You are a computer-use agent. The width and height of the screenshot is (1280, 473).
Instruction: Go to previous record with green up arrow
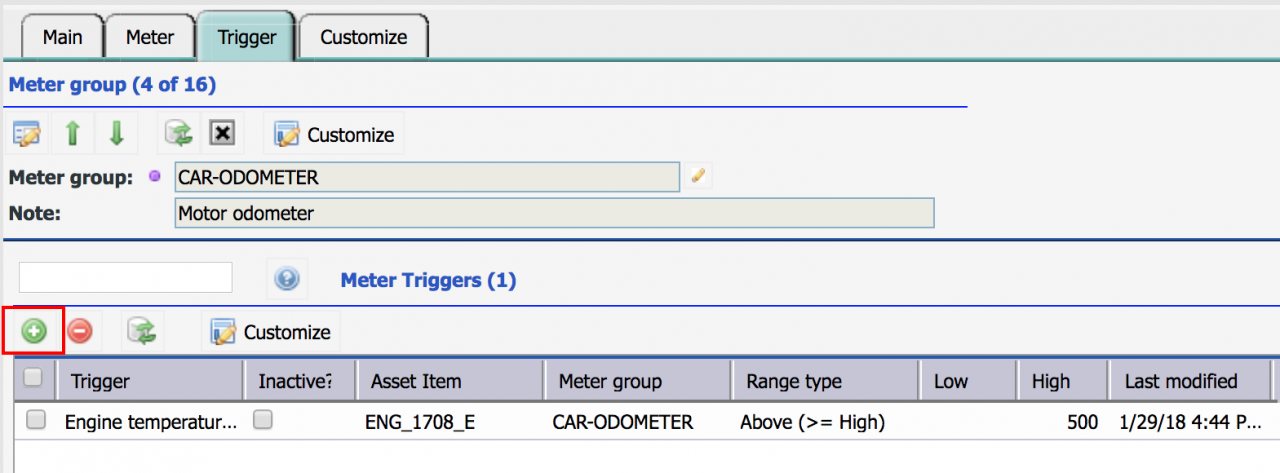click(x=72, y=134)
